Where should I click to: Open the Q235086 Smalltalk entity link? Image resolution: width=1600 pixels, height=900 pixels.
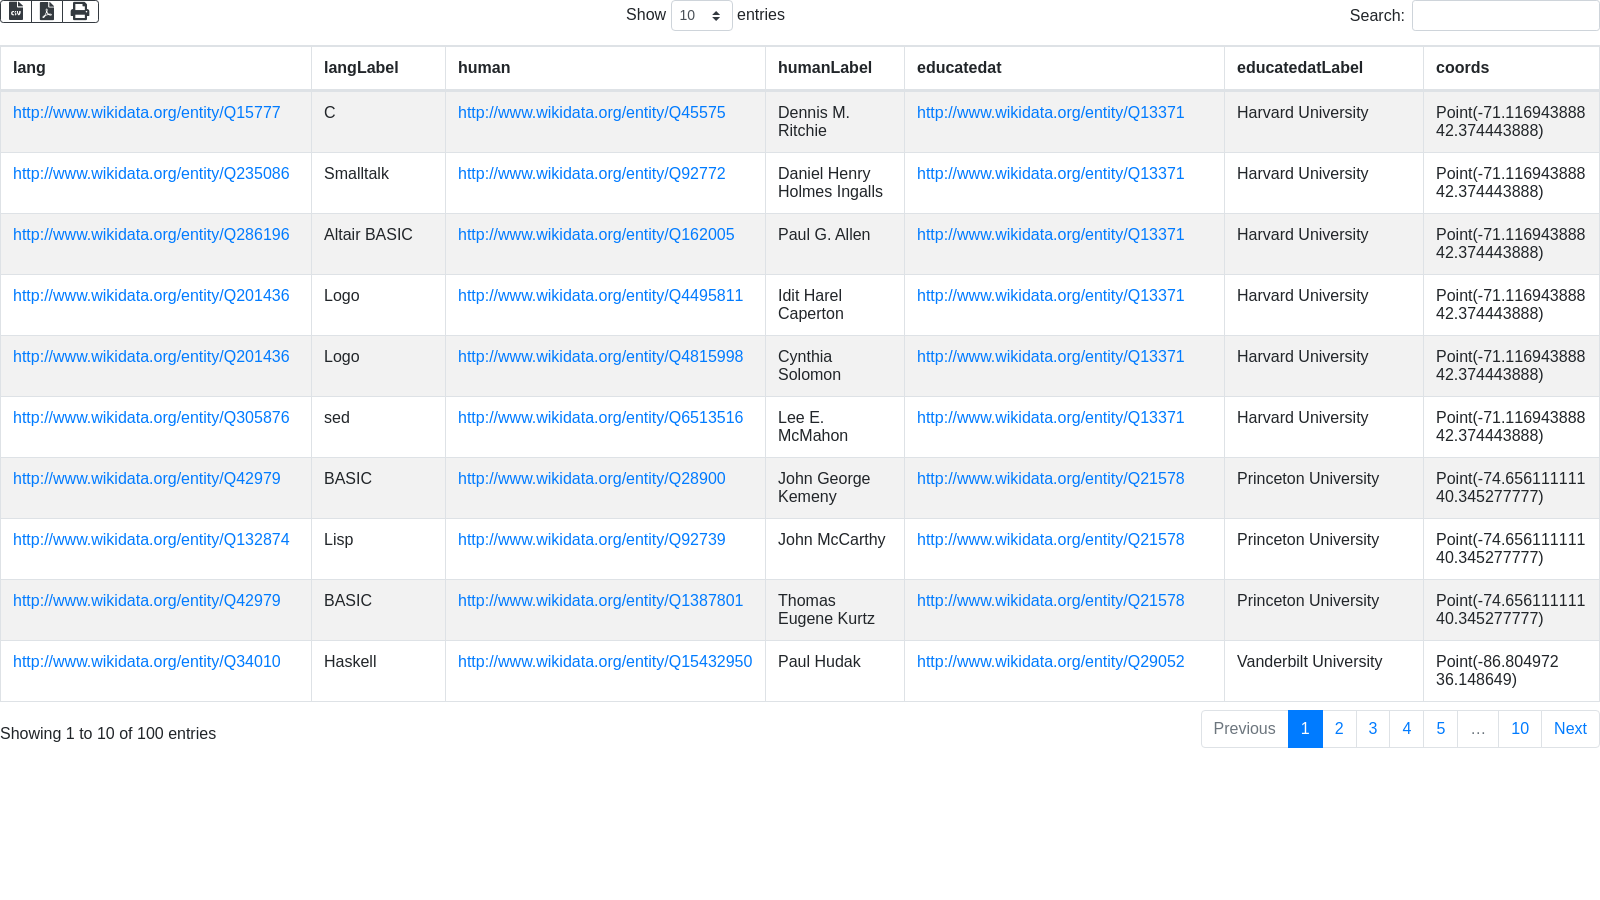coord(151,174)
